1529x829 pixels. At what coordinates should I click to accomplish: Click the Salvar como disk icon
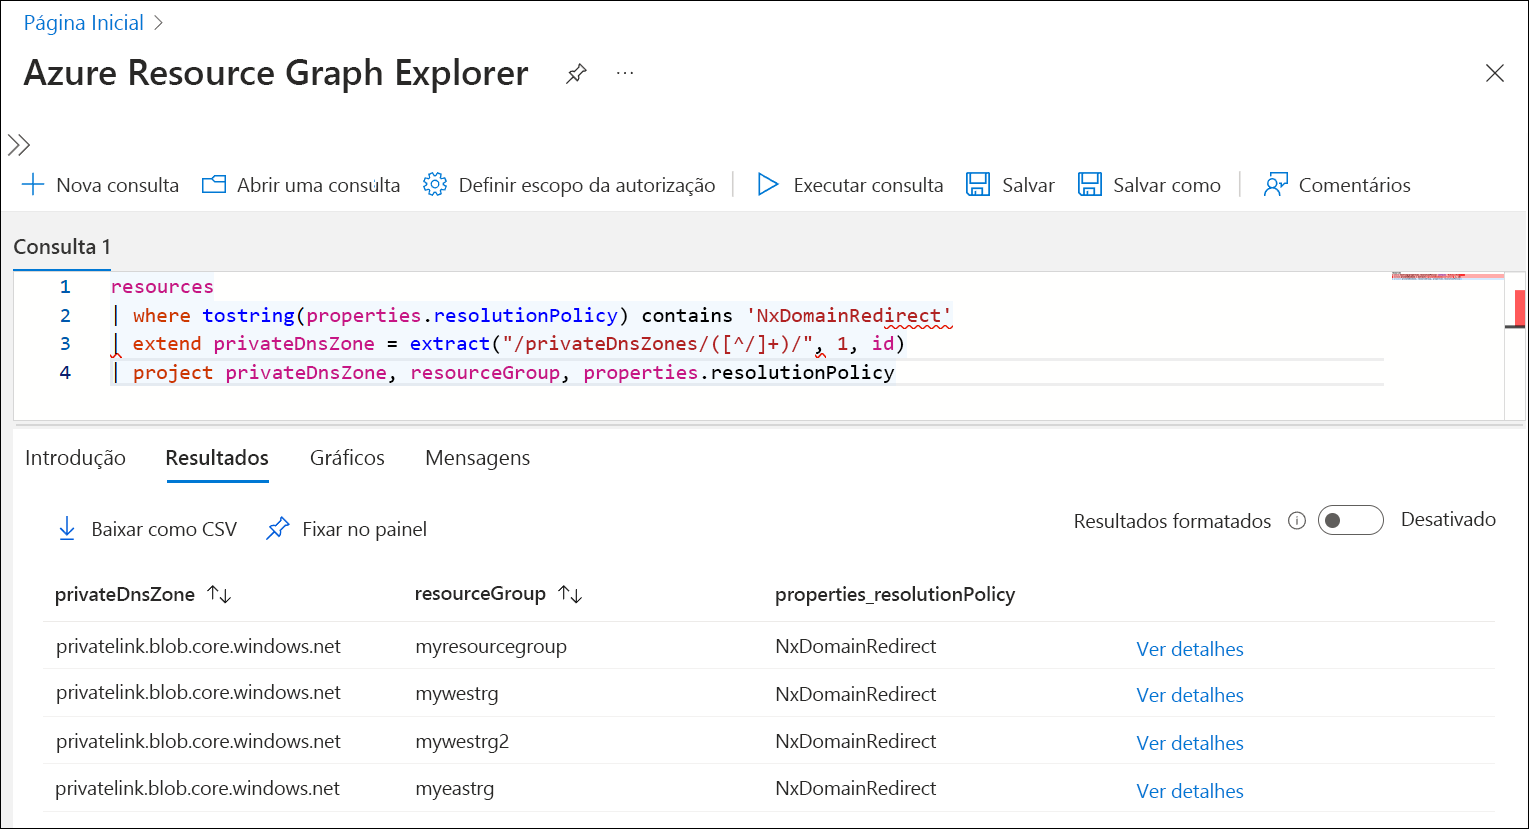tap(1089, 185)
